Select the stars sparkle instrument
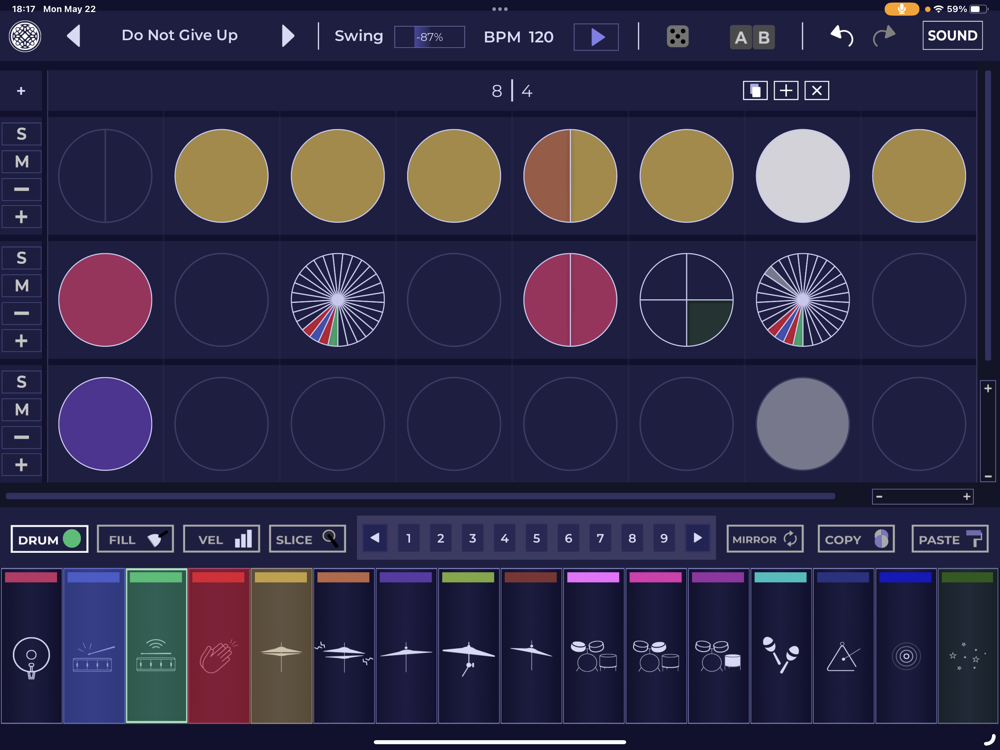Screen dimensions: 1000x750 click(968, 646)
